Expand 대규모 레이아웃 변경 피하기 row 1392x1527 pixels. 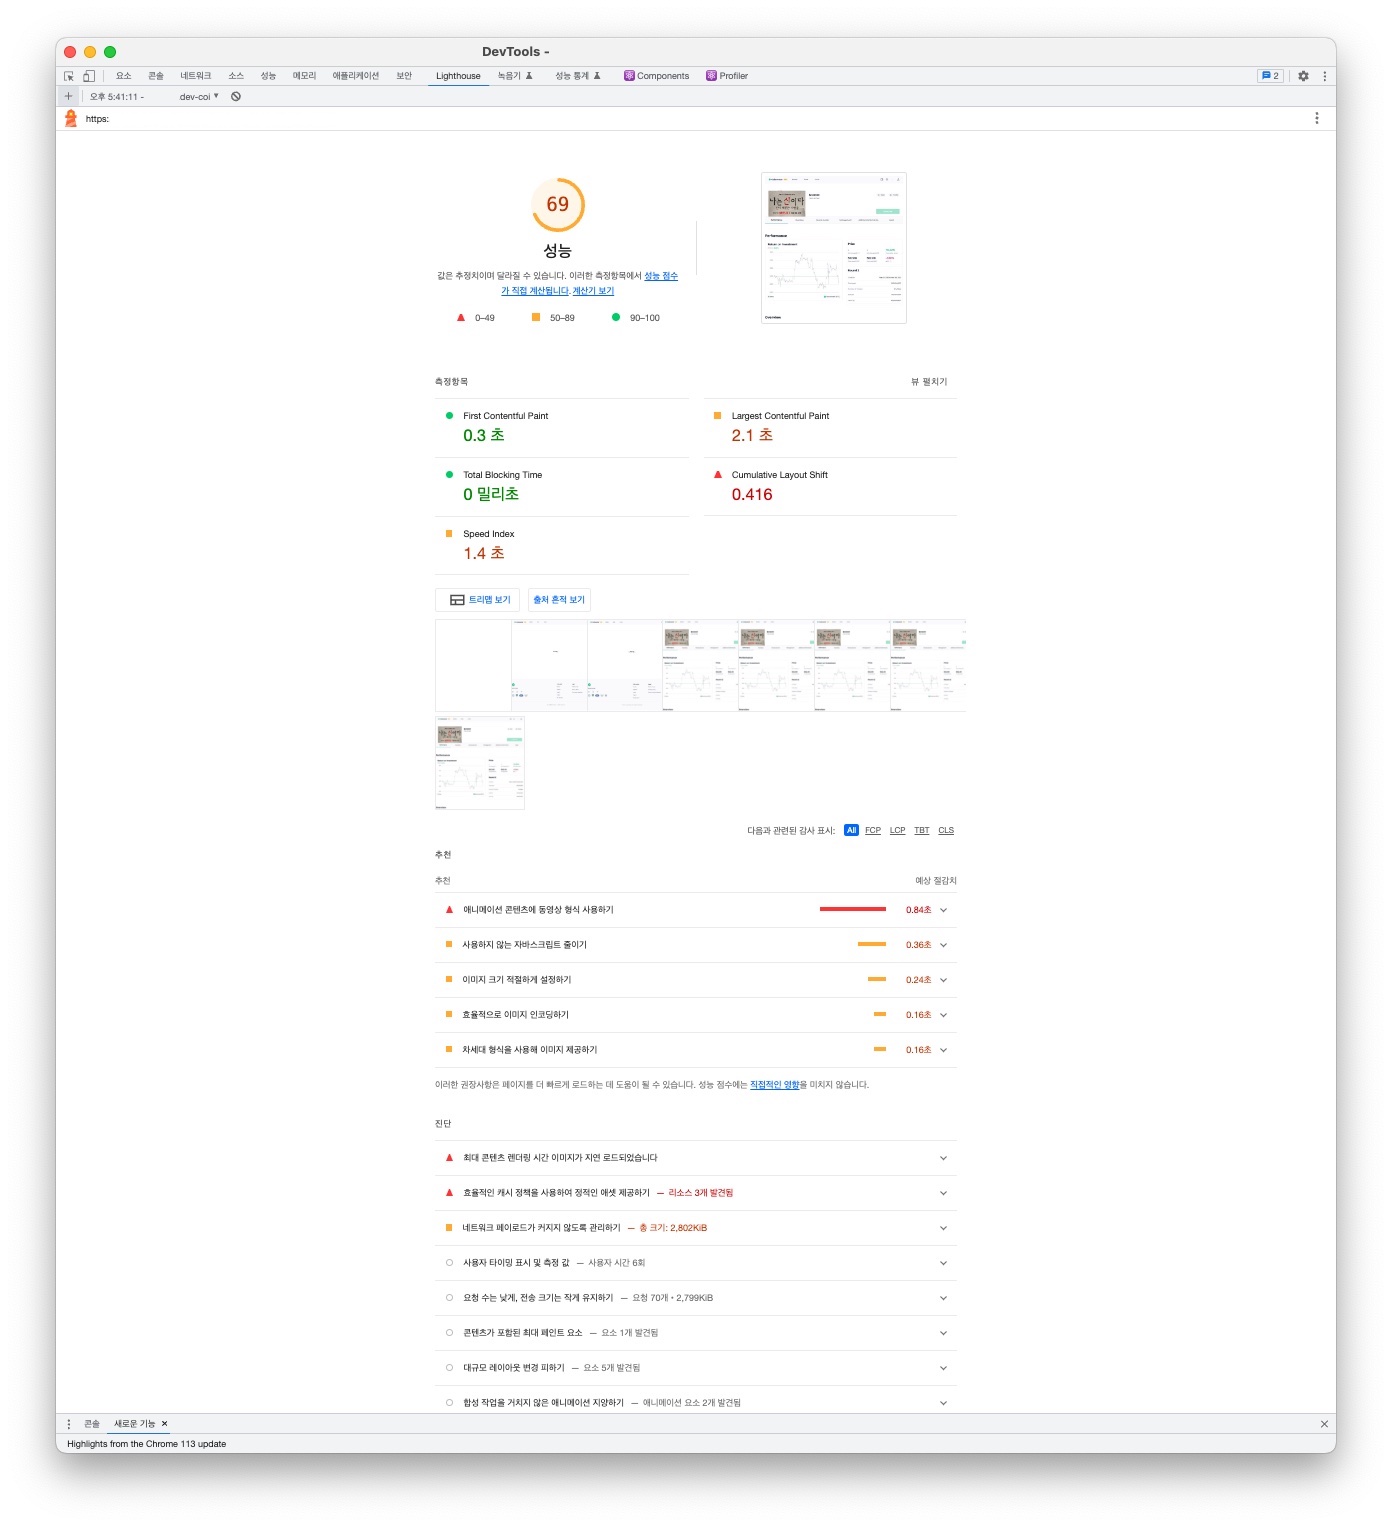coord(696,1368)
